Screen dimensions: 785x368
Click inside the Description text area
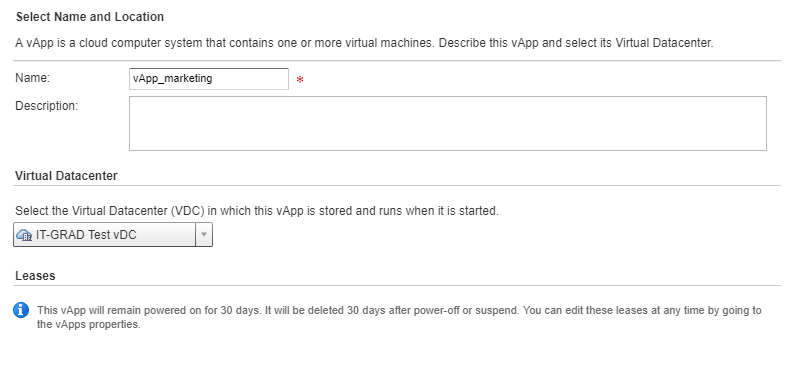[448, 123]
